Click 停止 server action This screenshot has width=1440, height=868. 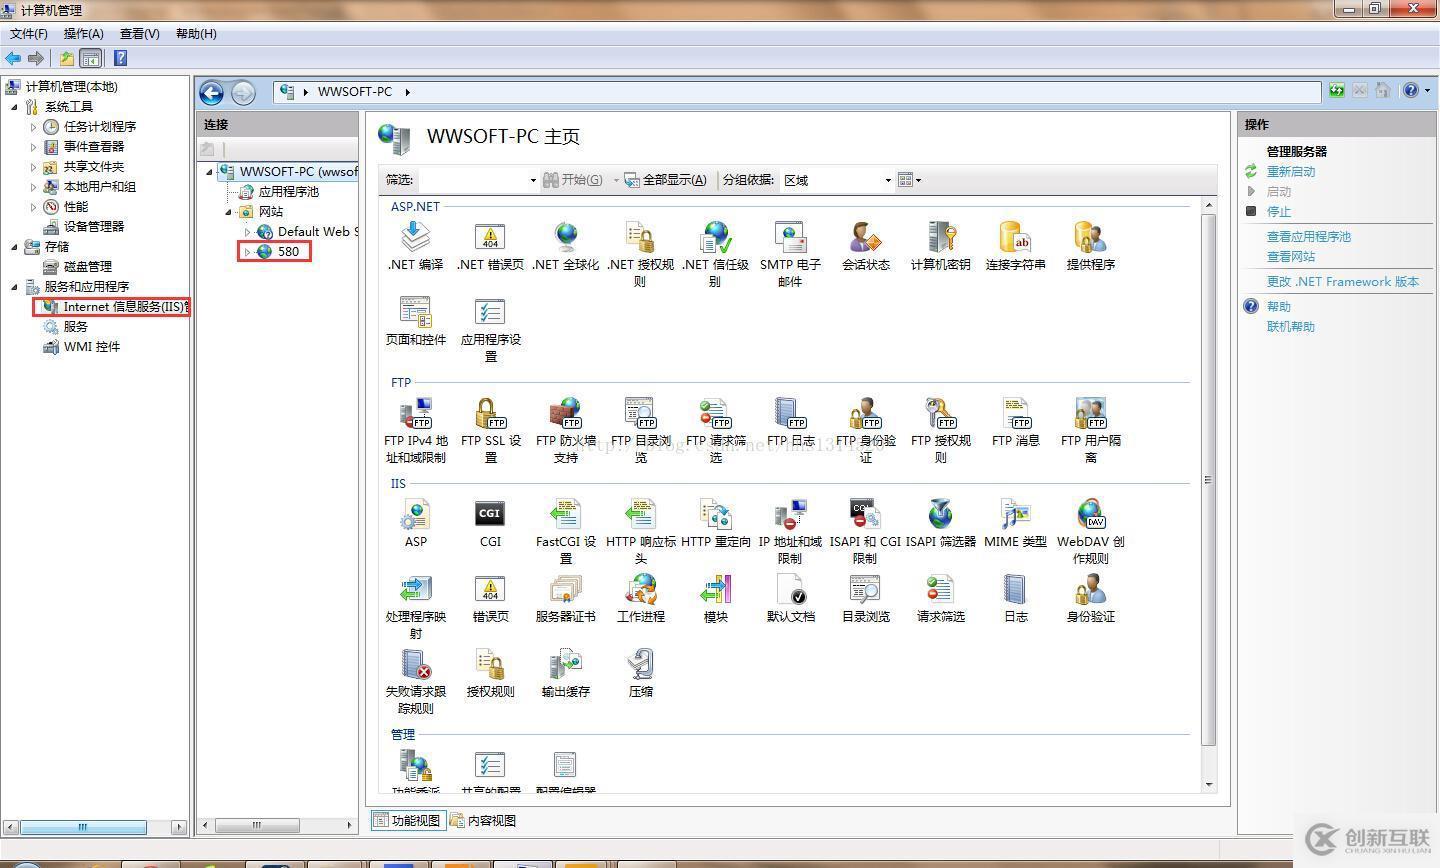(x=1279, y=212)
